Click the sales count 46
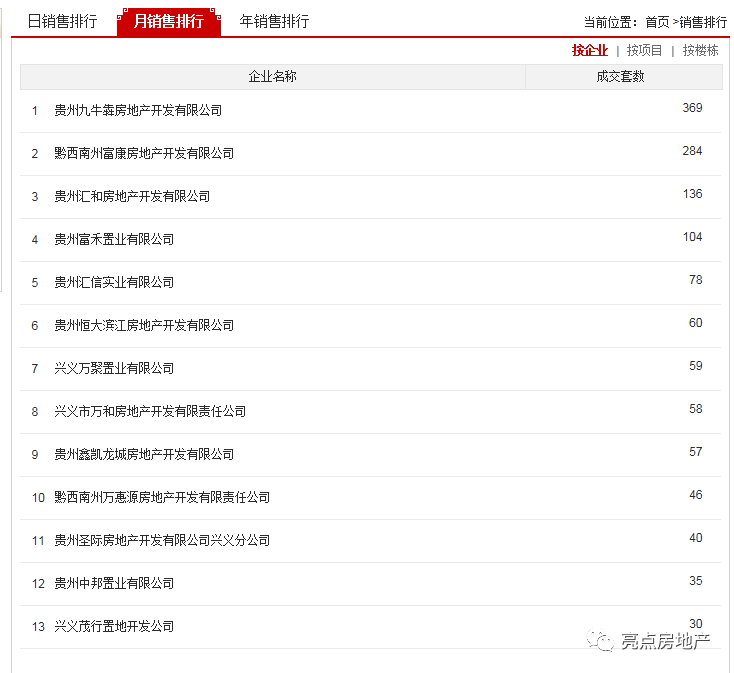The width and height of the screenshot is (734, 673). click(x=696, y=496)
